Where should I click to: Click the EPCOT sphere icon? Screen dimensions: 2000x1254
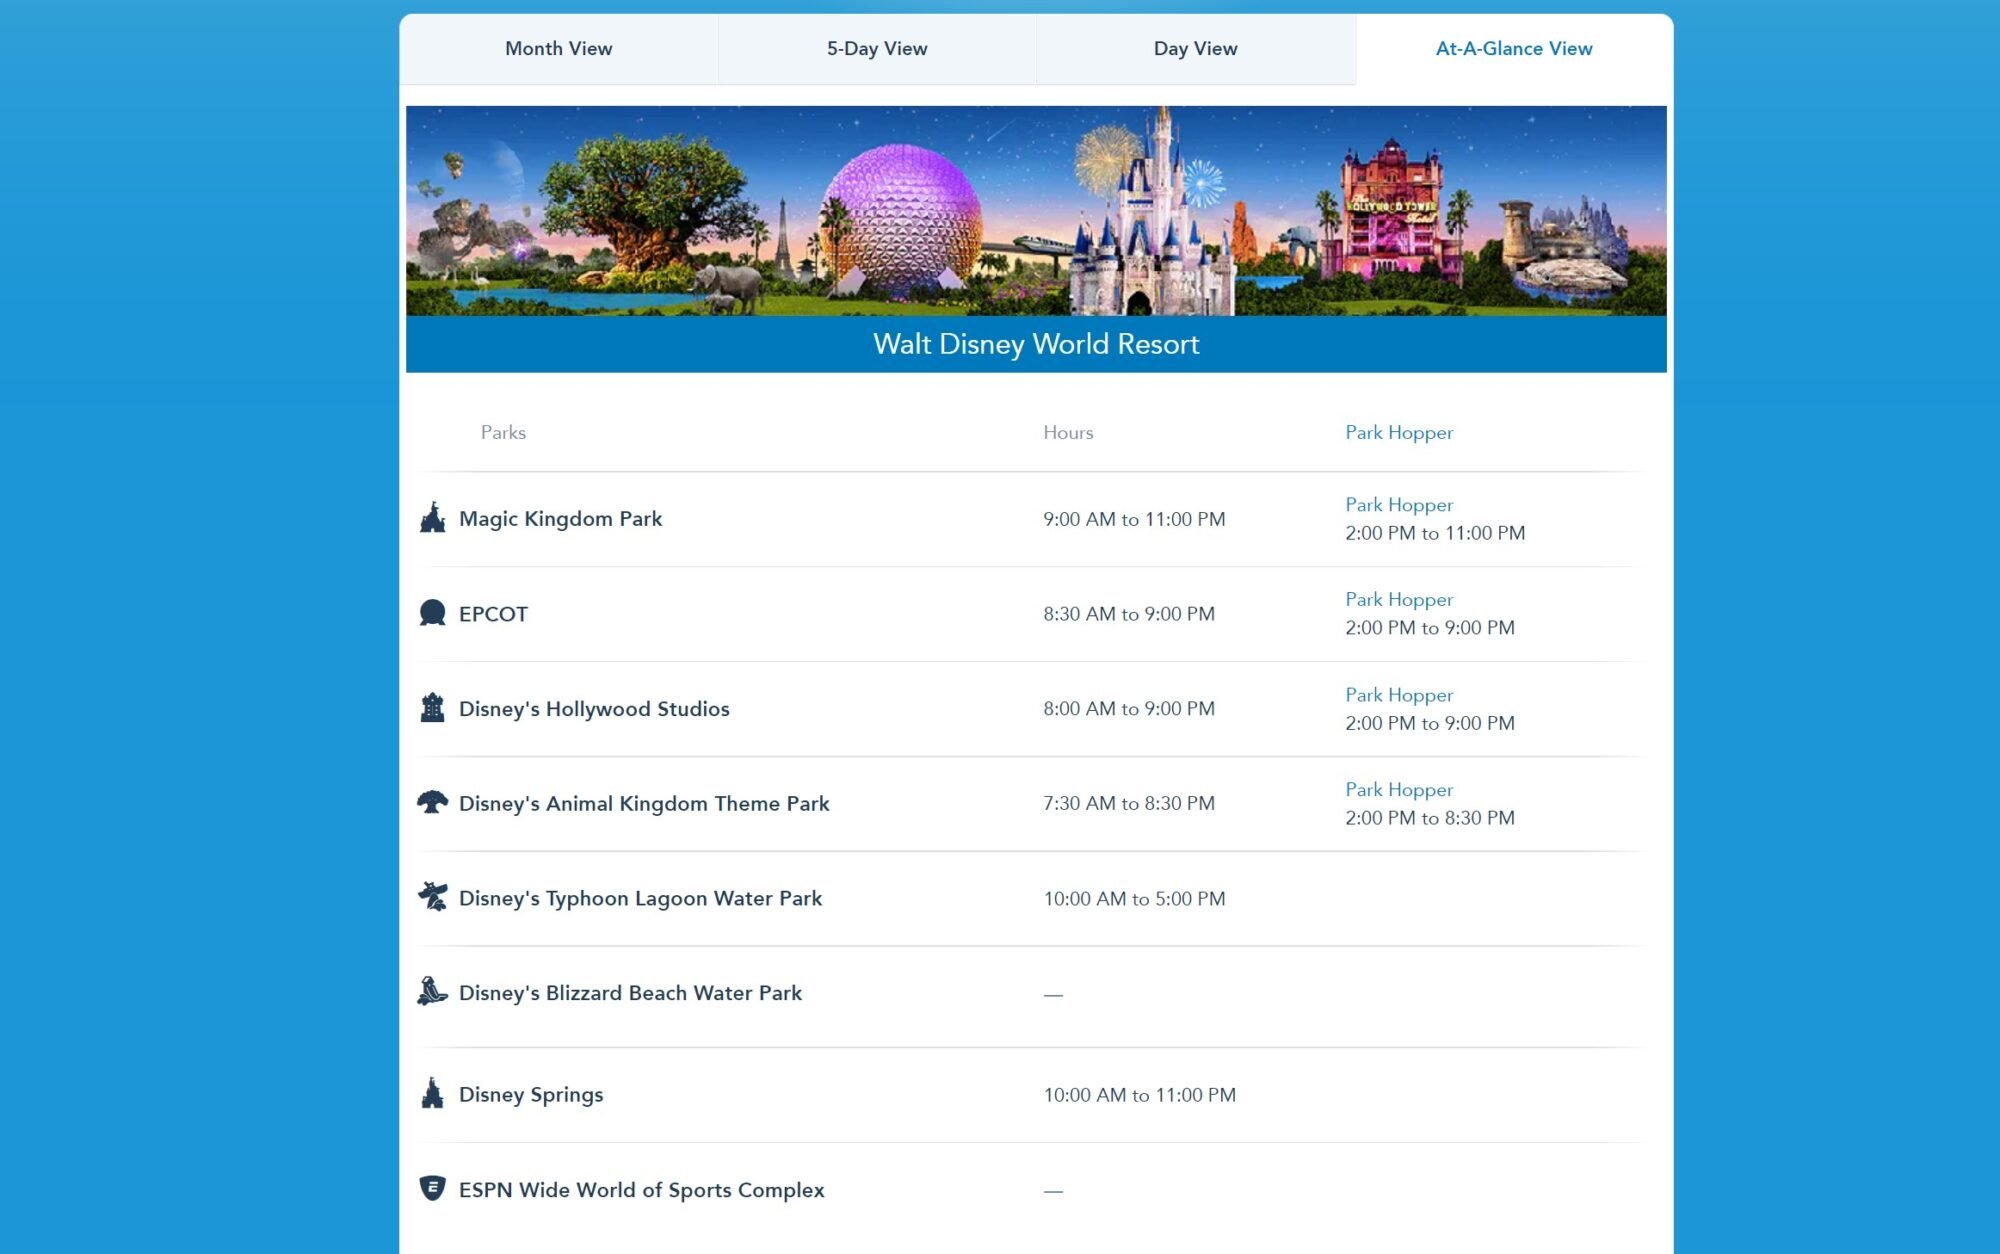coord(432,613)
